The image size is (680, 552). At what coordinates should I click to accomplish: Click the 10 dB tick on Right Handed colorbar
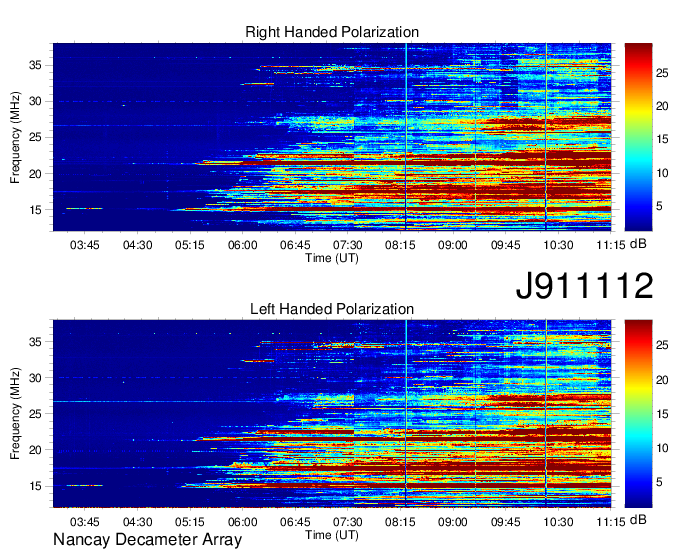tap(662, 173)
